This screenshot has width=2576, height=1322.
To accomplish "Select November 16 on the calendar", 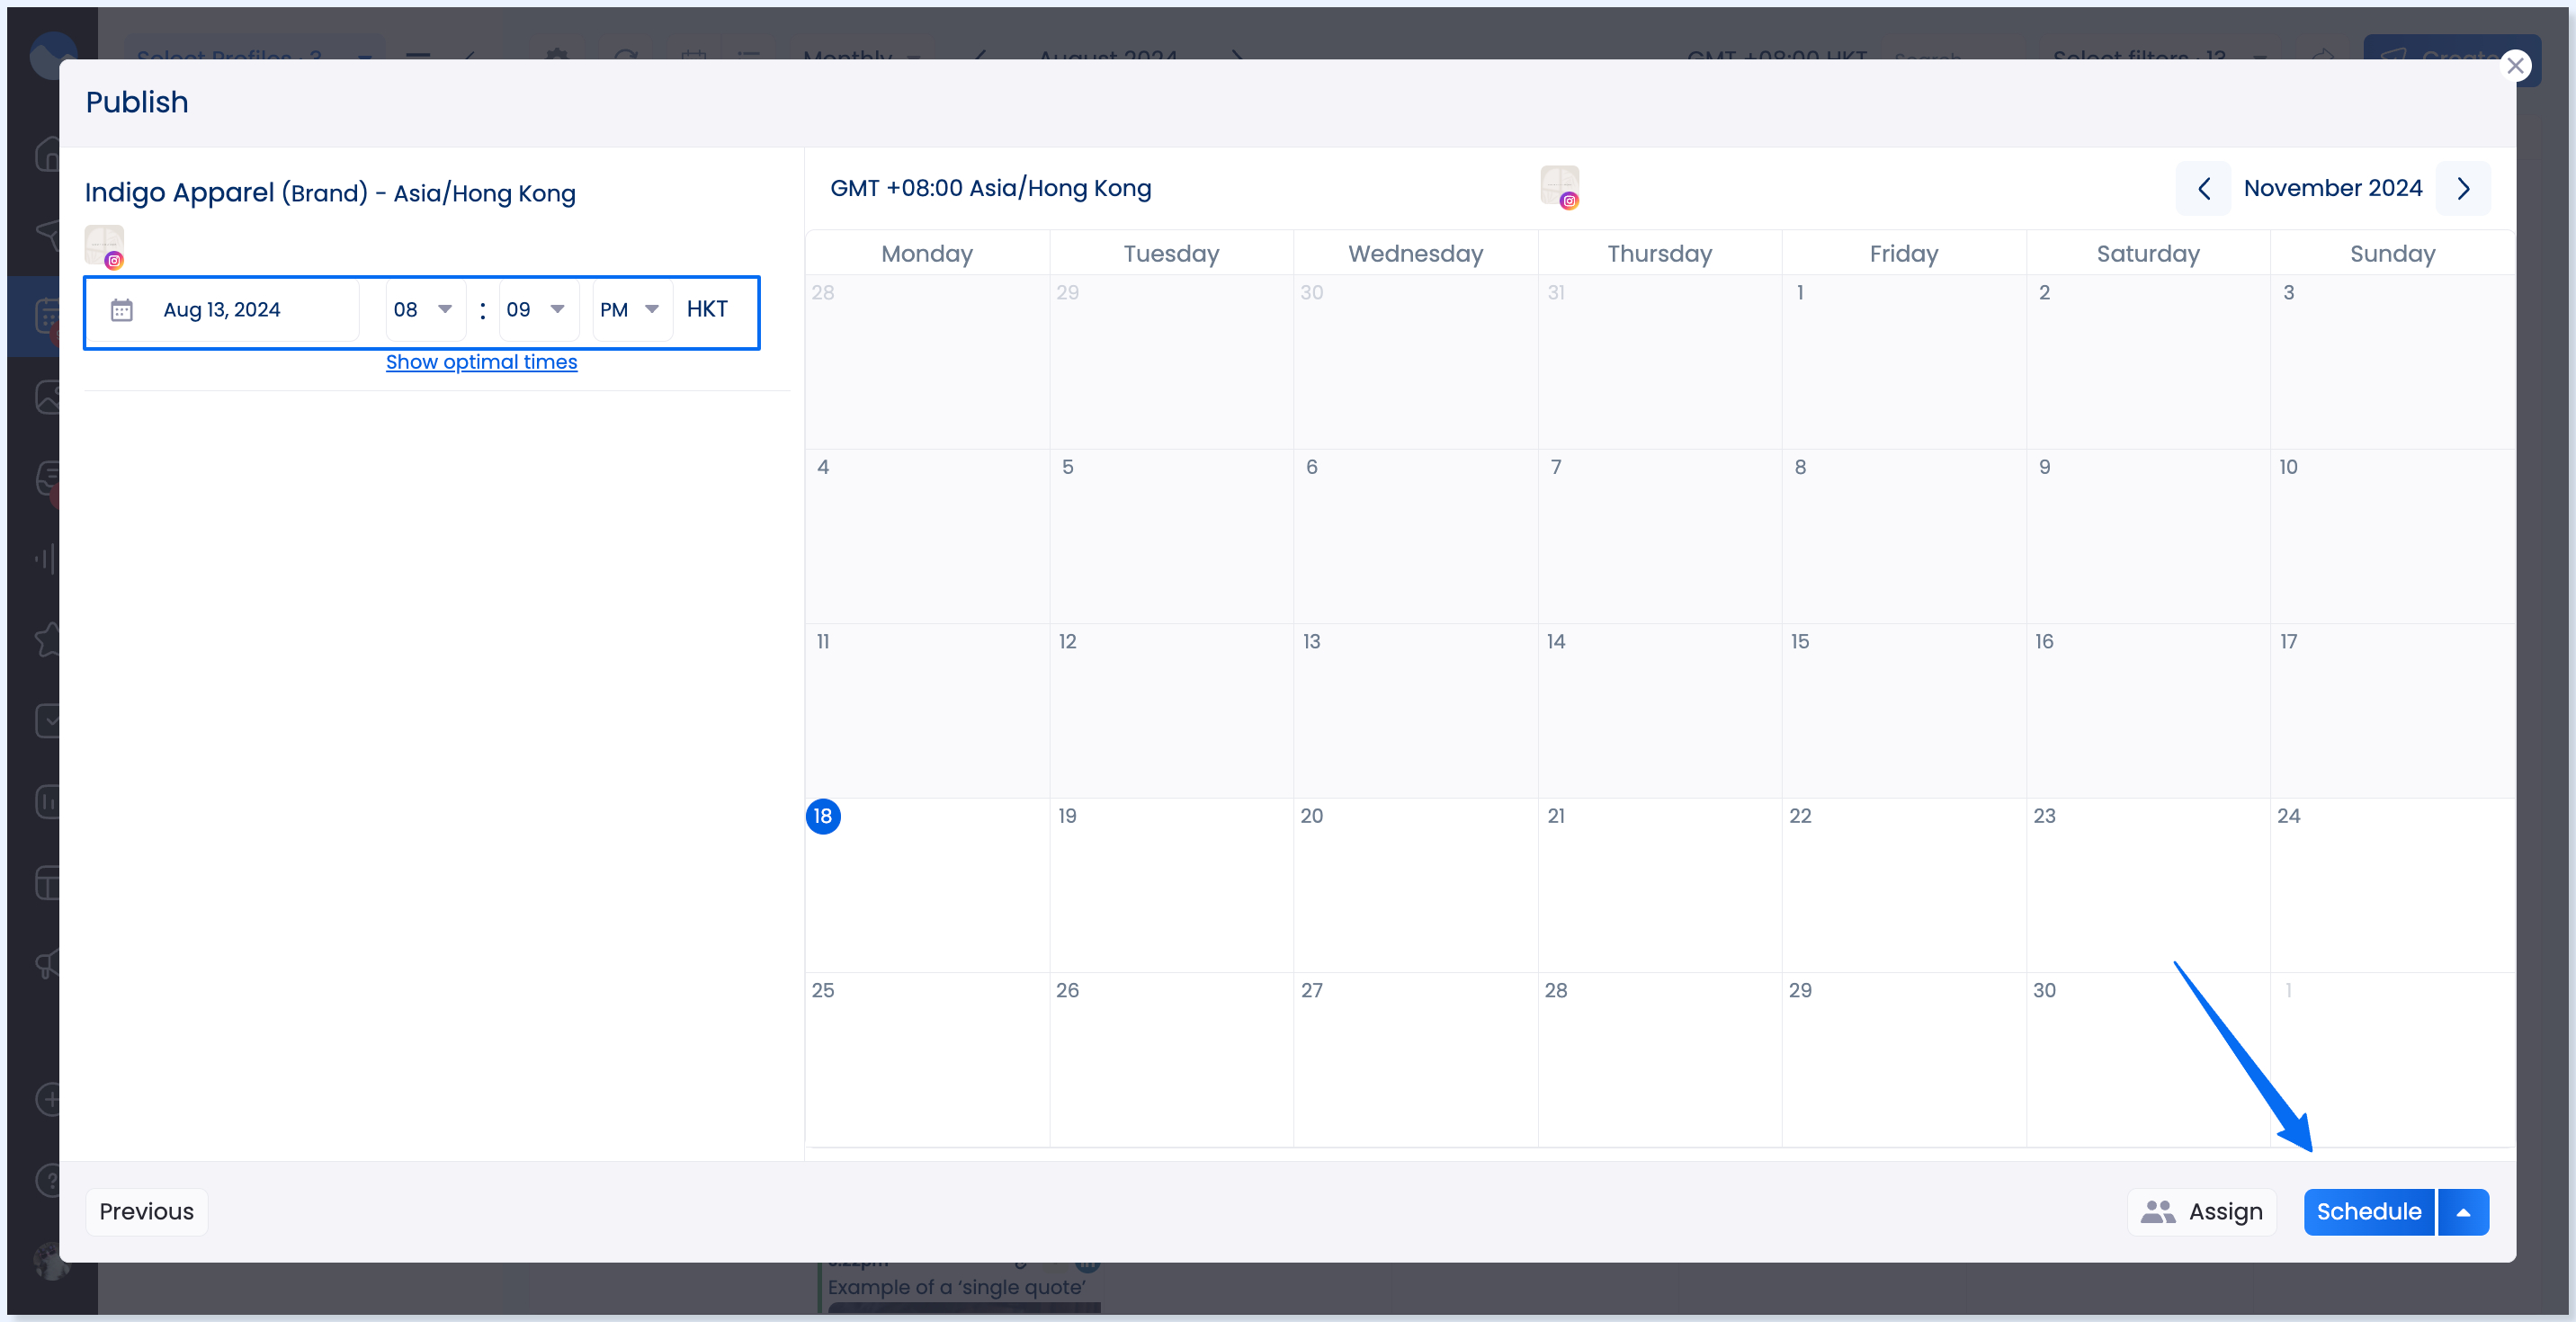I will [2147, 710].
